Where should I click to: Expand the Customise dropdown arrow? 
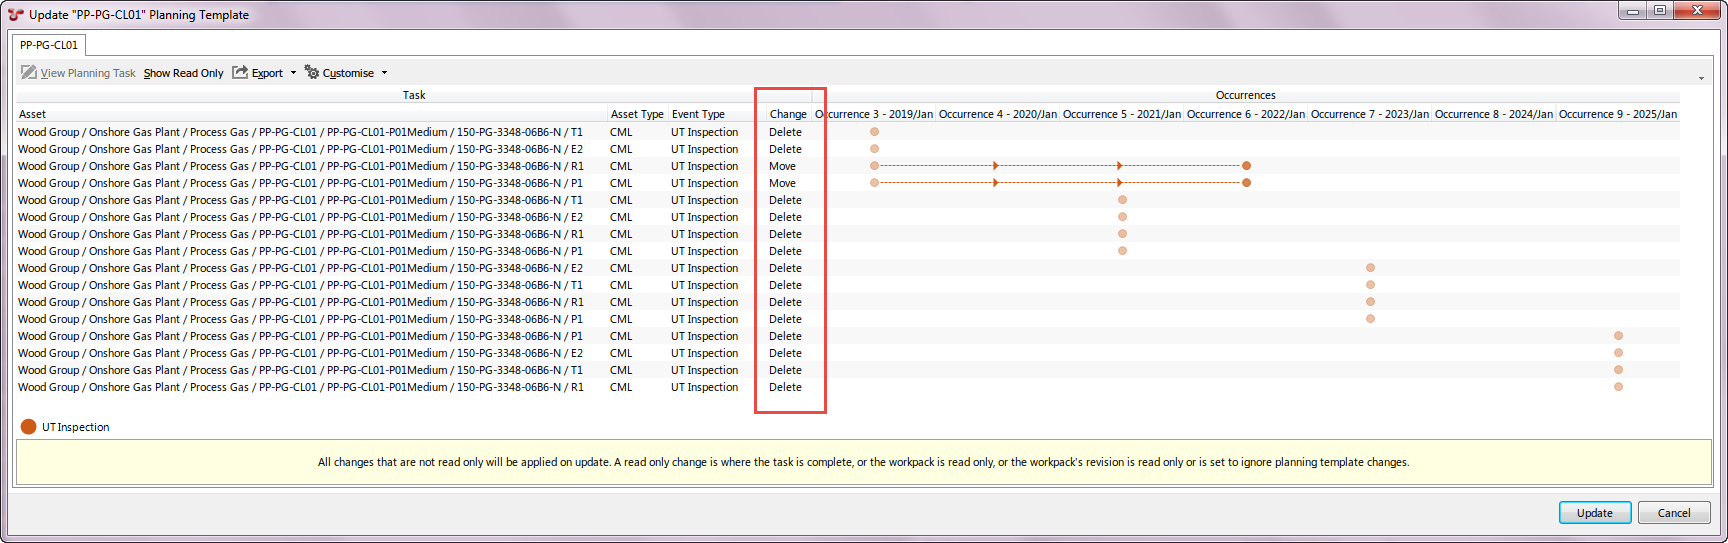(x=384, y=73)
